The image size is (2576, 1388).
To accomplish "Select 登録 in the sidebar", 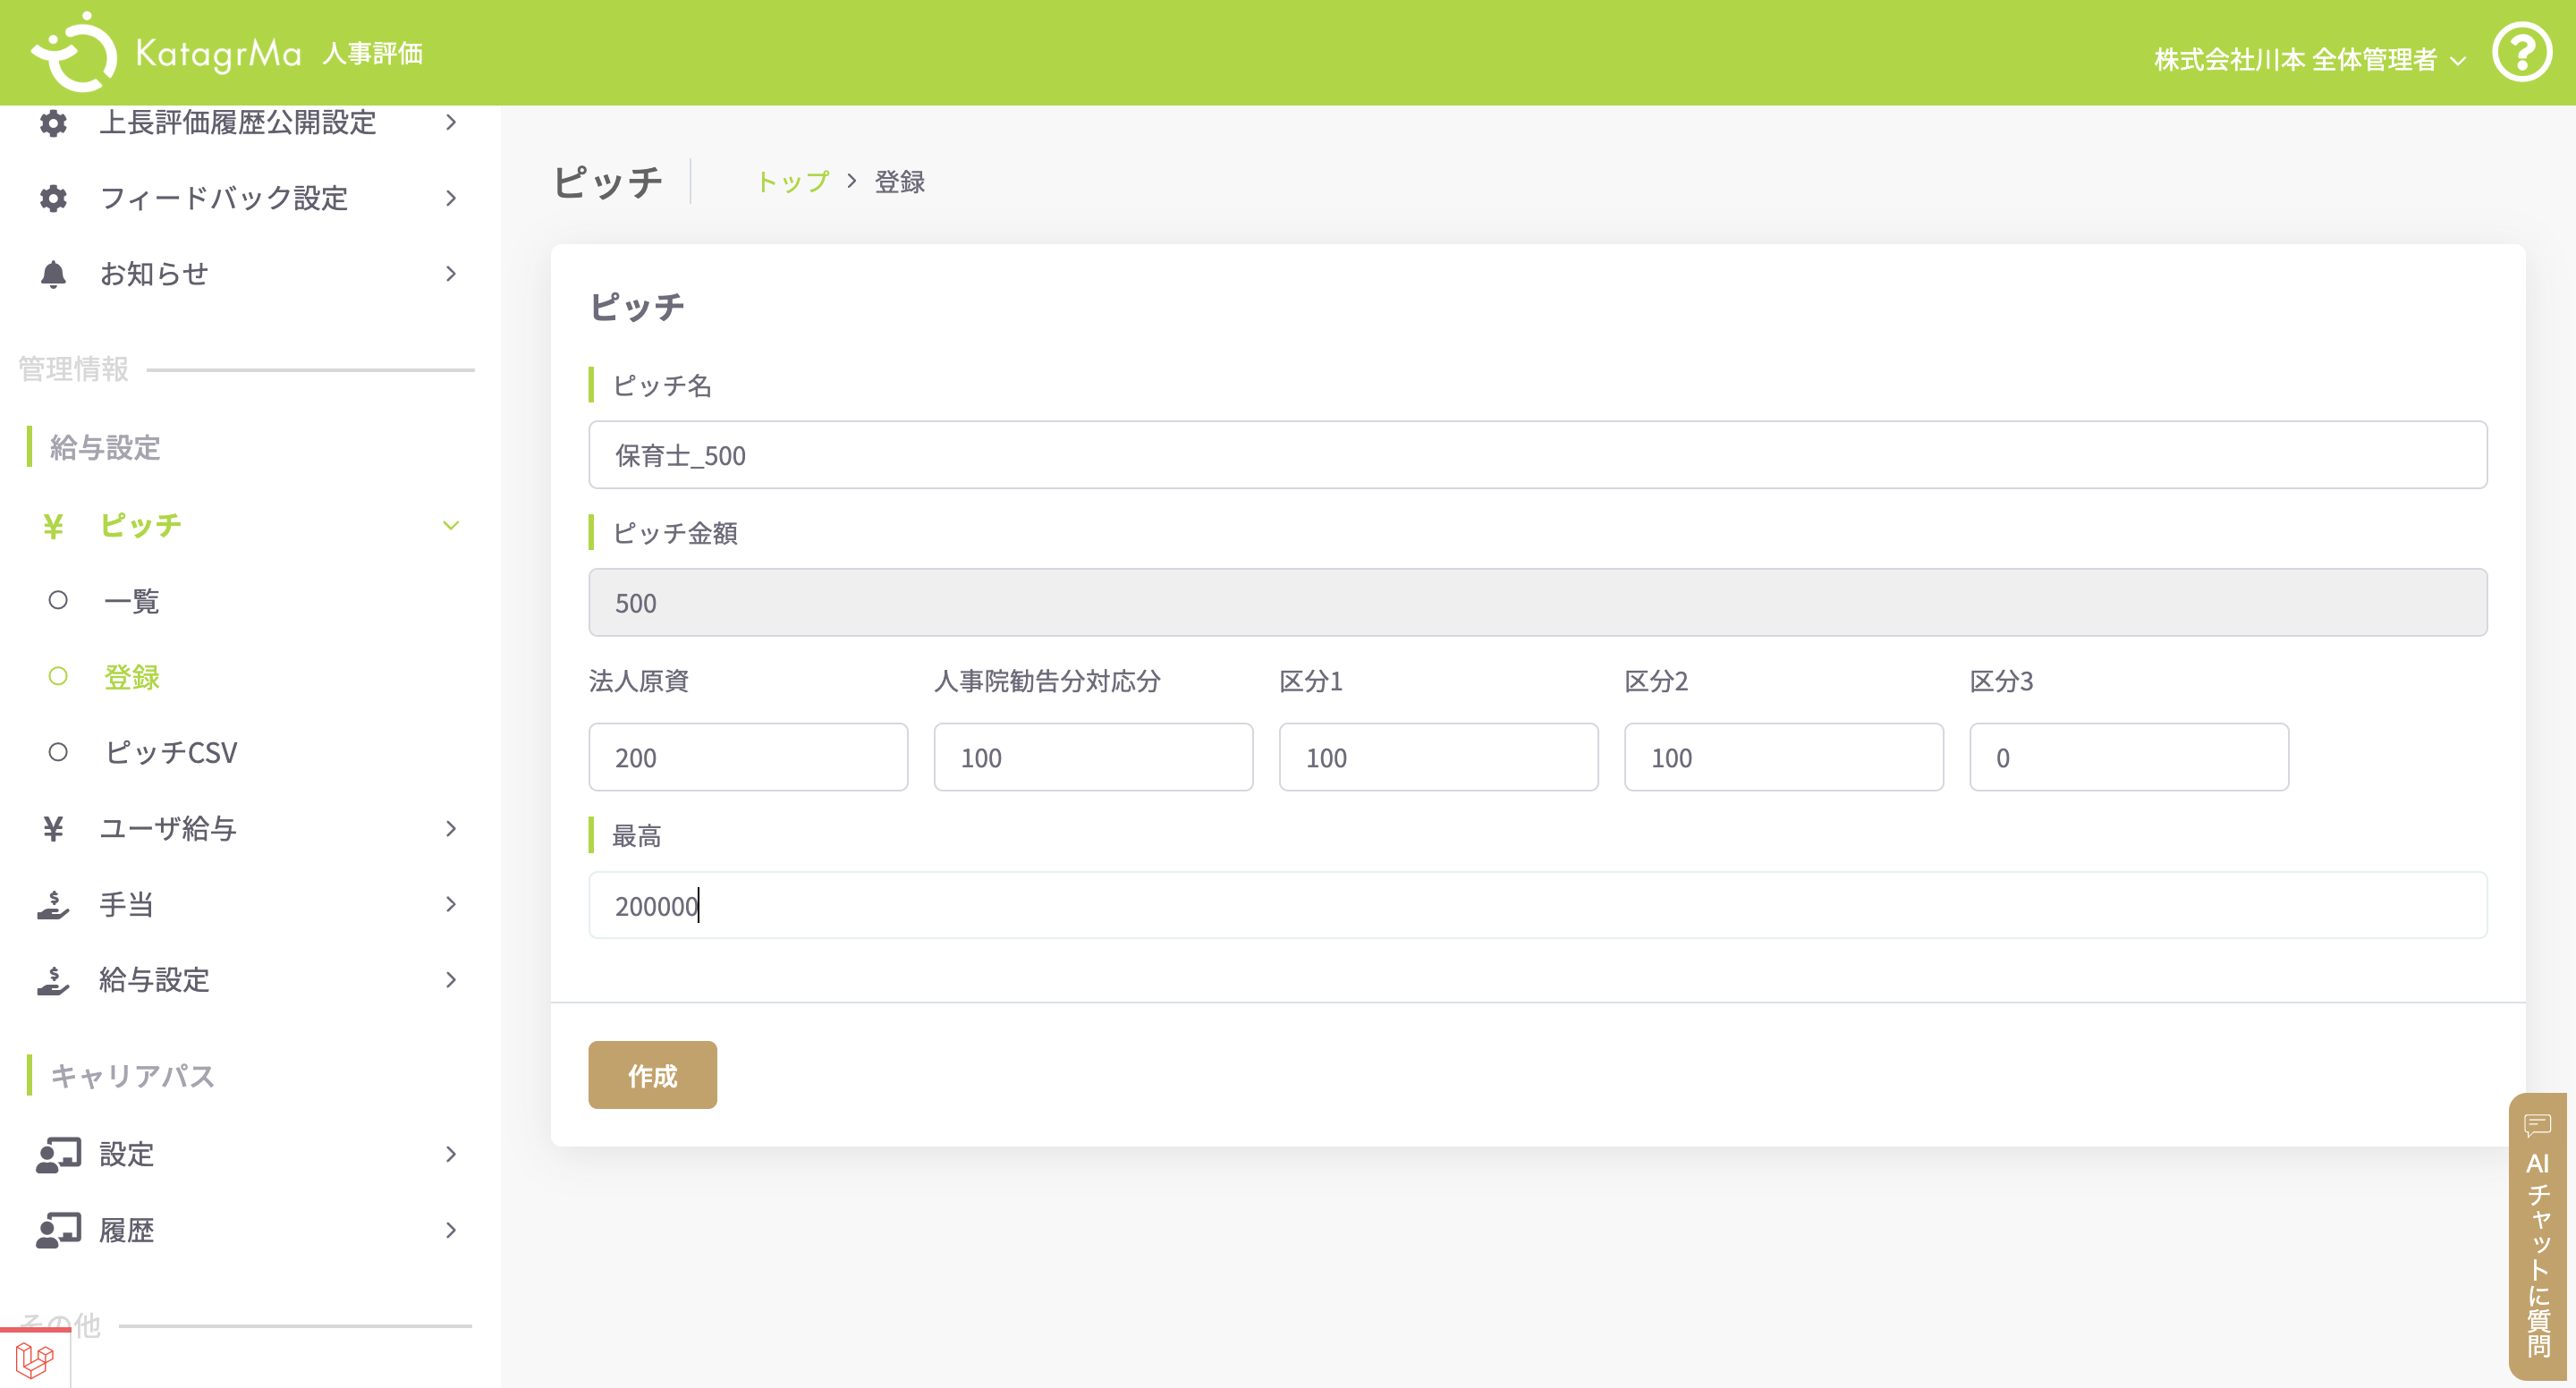I will point(131,677).
